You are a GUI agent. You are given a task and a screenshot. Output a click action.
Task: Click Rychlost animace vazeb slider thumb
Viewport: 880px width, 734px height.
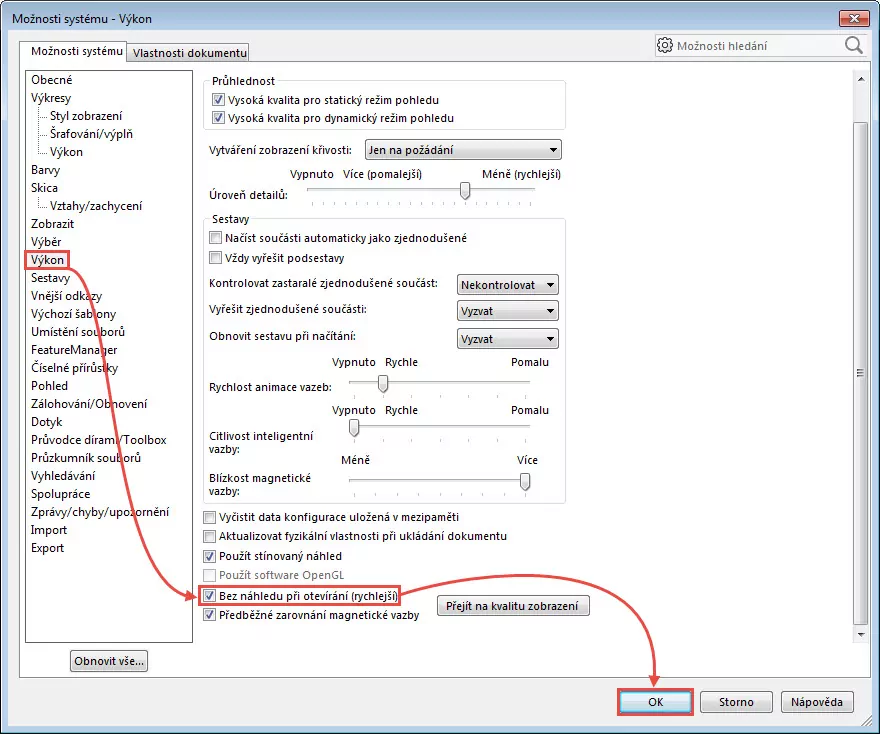[x=382, y=382]
